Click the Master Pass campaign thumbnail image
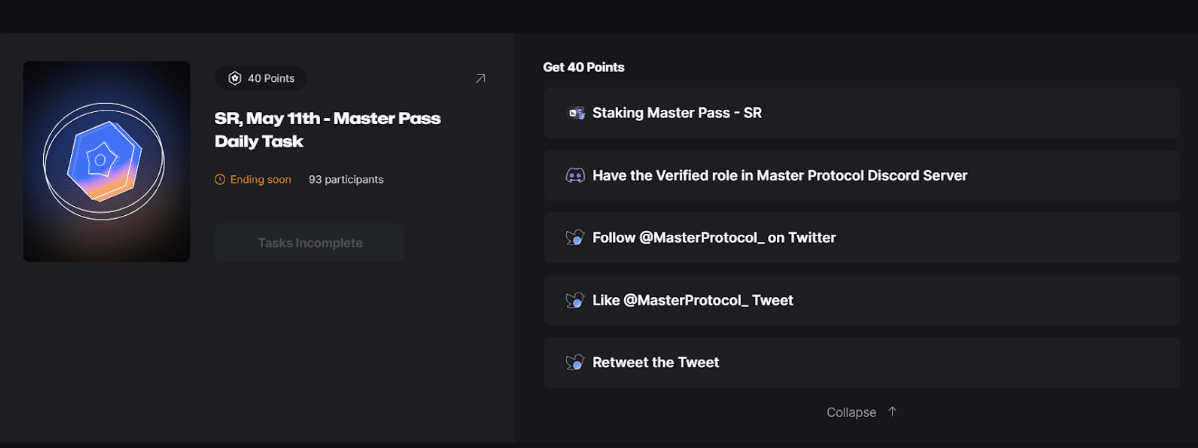The height and width of the screenshot is (448, 1198). click(x=107, y=161)
